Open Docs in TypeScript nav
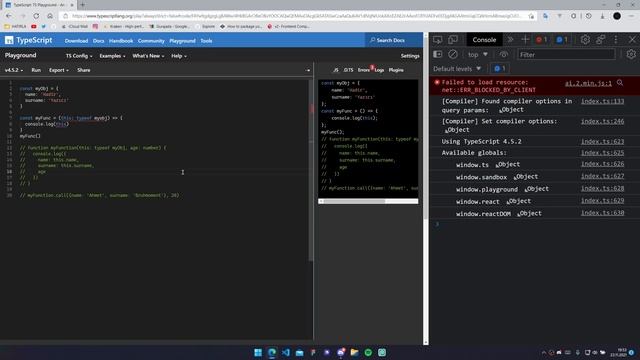The image size is (640, 360). point(98,41)
